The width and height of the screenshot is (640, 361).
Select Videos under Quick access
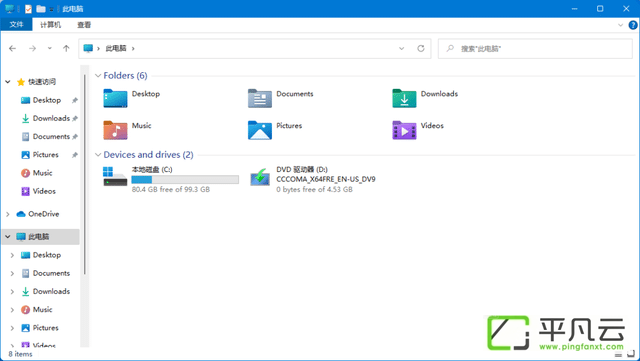[x=44, y=191]
